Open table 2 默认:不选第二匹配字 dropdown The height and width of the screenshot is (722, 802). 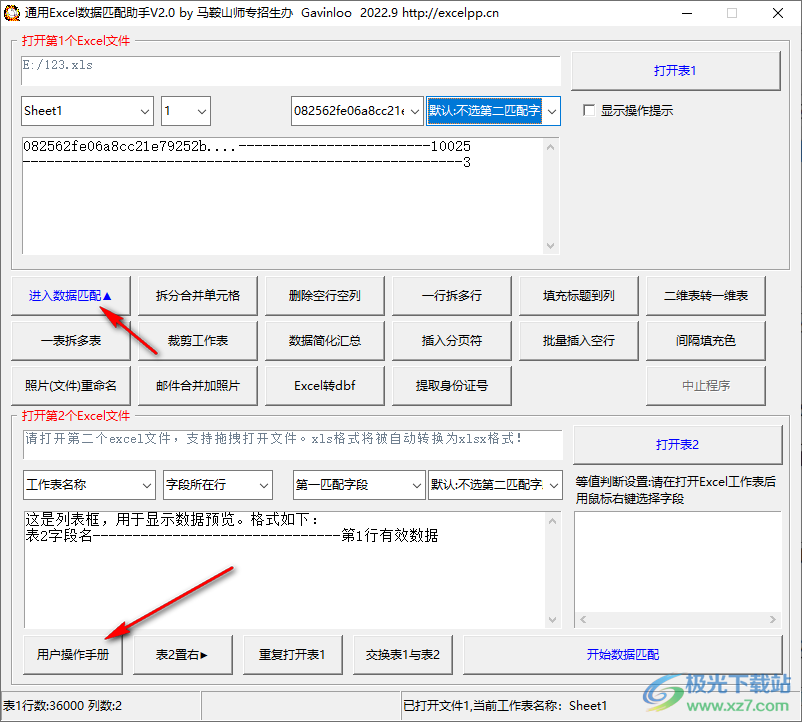495,485
